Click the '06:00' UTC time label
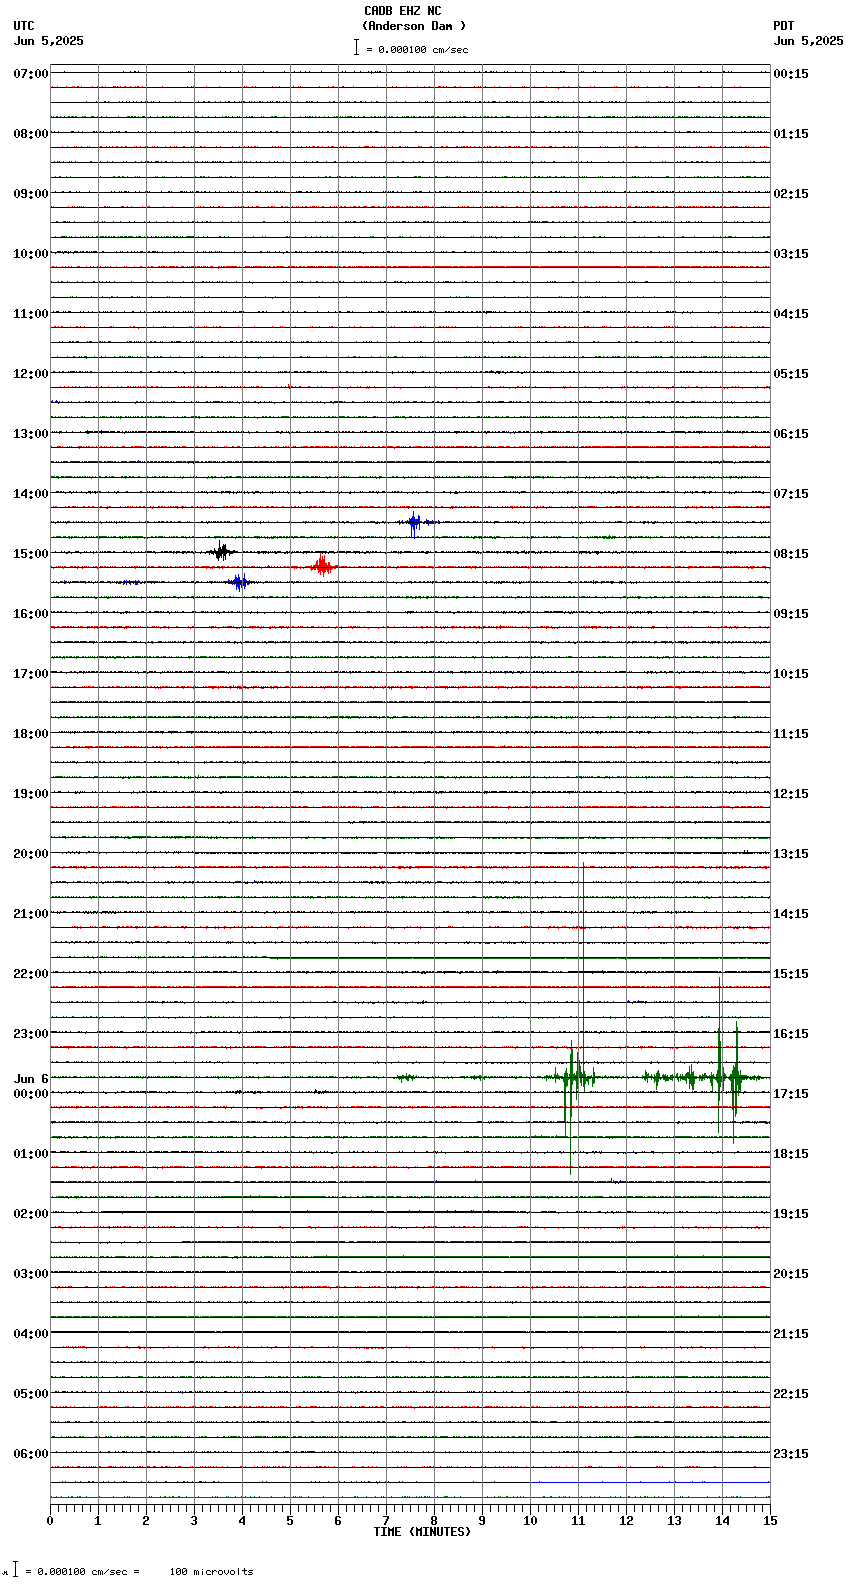850x1584 pixels. click(31, 1454)
